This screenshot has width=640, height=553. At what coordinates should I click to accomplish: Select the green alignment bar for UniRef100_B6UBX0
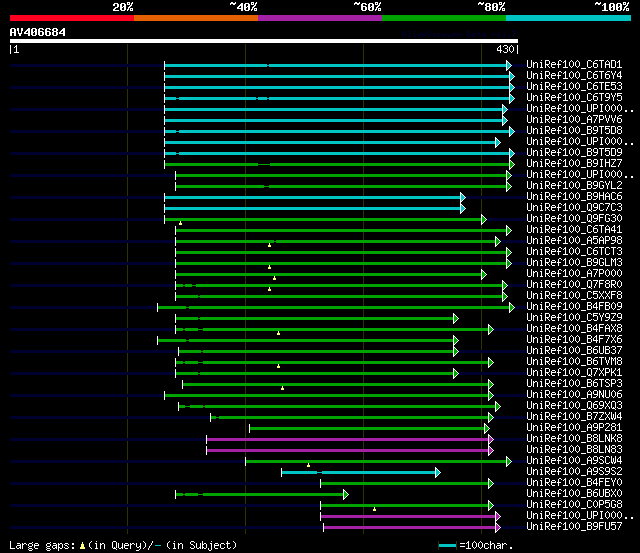pos(262,495)
